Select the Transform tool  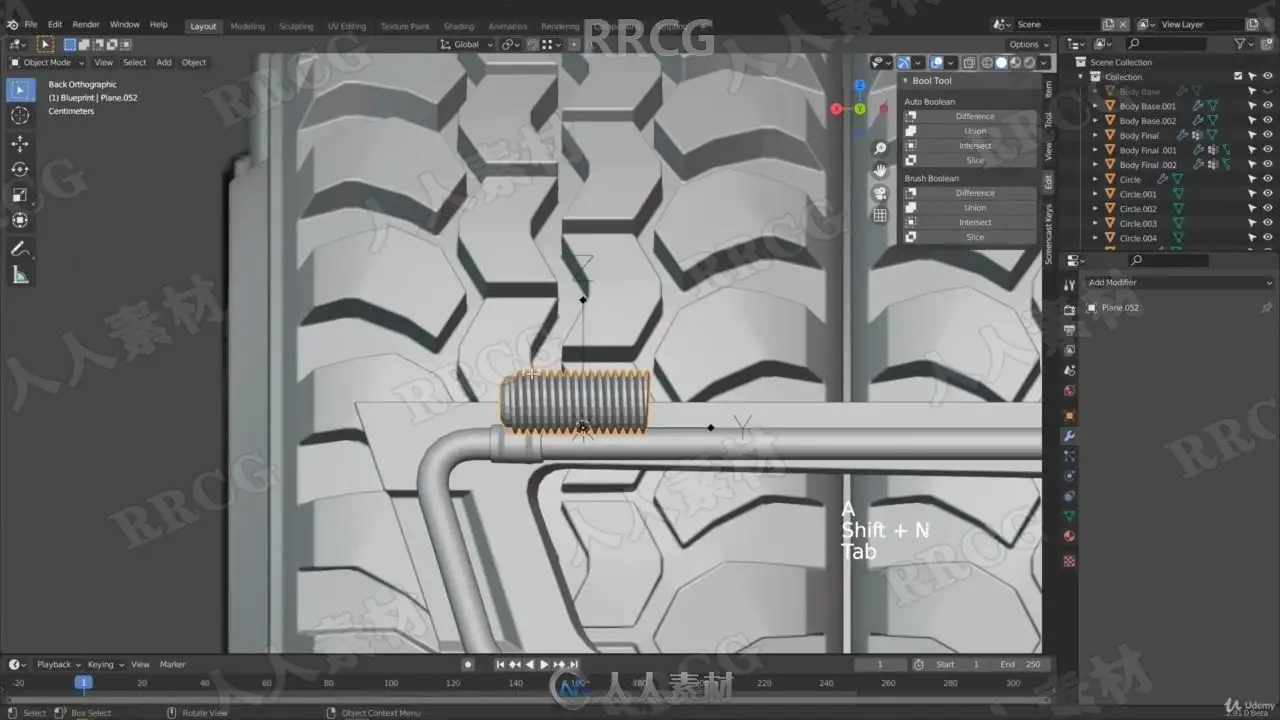click(x=19, y=220)
